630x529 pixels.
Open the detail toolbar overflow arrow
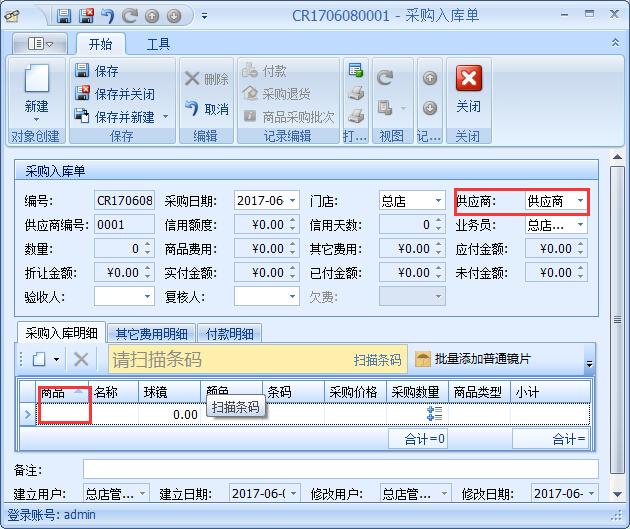(x=589, y=364)
